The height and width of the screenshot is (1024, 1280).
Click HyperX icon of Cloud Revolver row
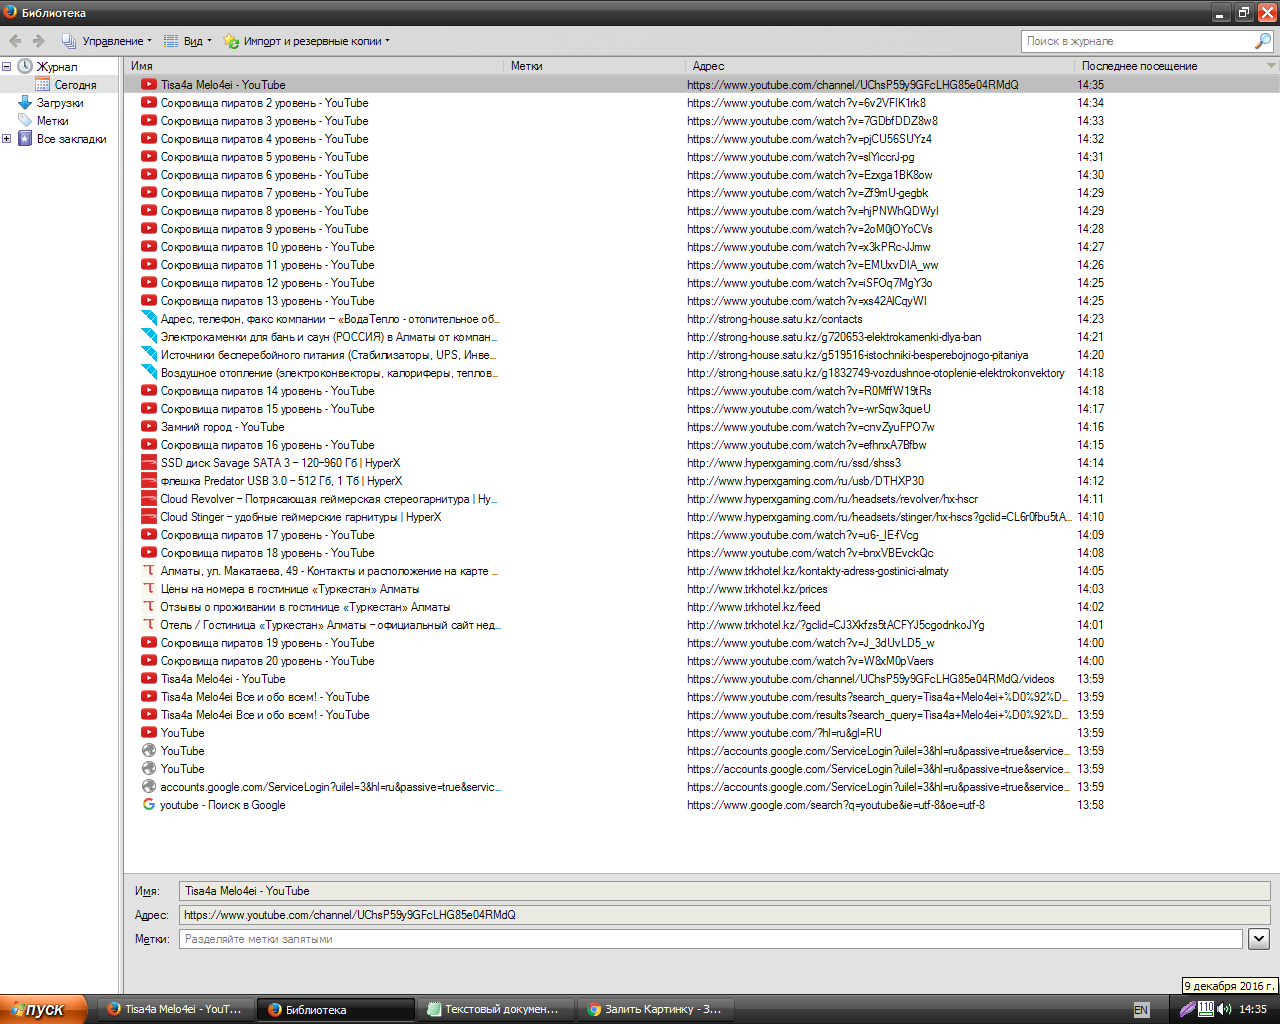(x=149, y=499)
